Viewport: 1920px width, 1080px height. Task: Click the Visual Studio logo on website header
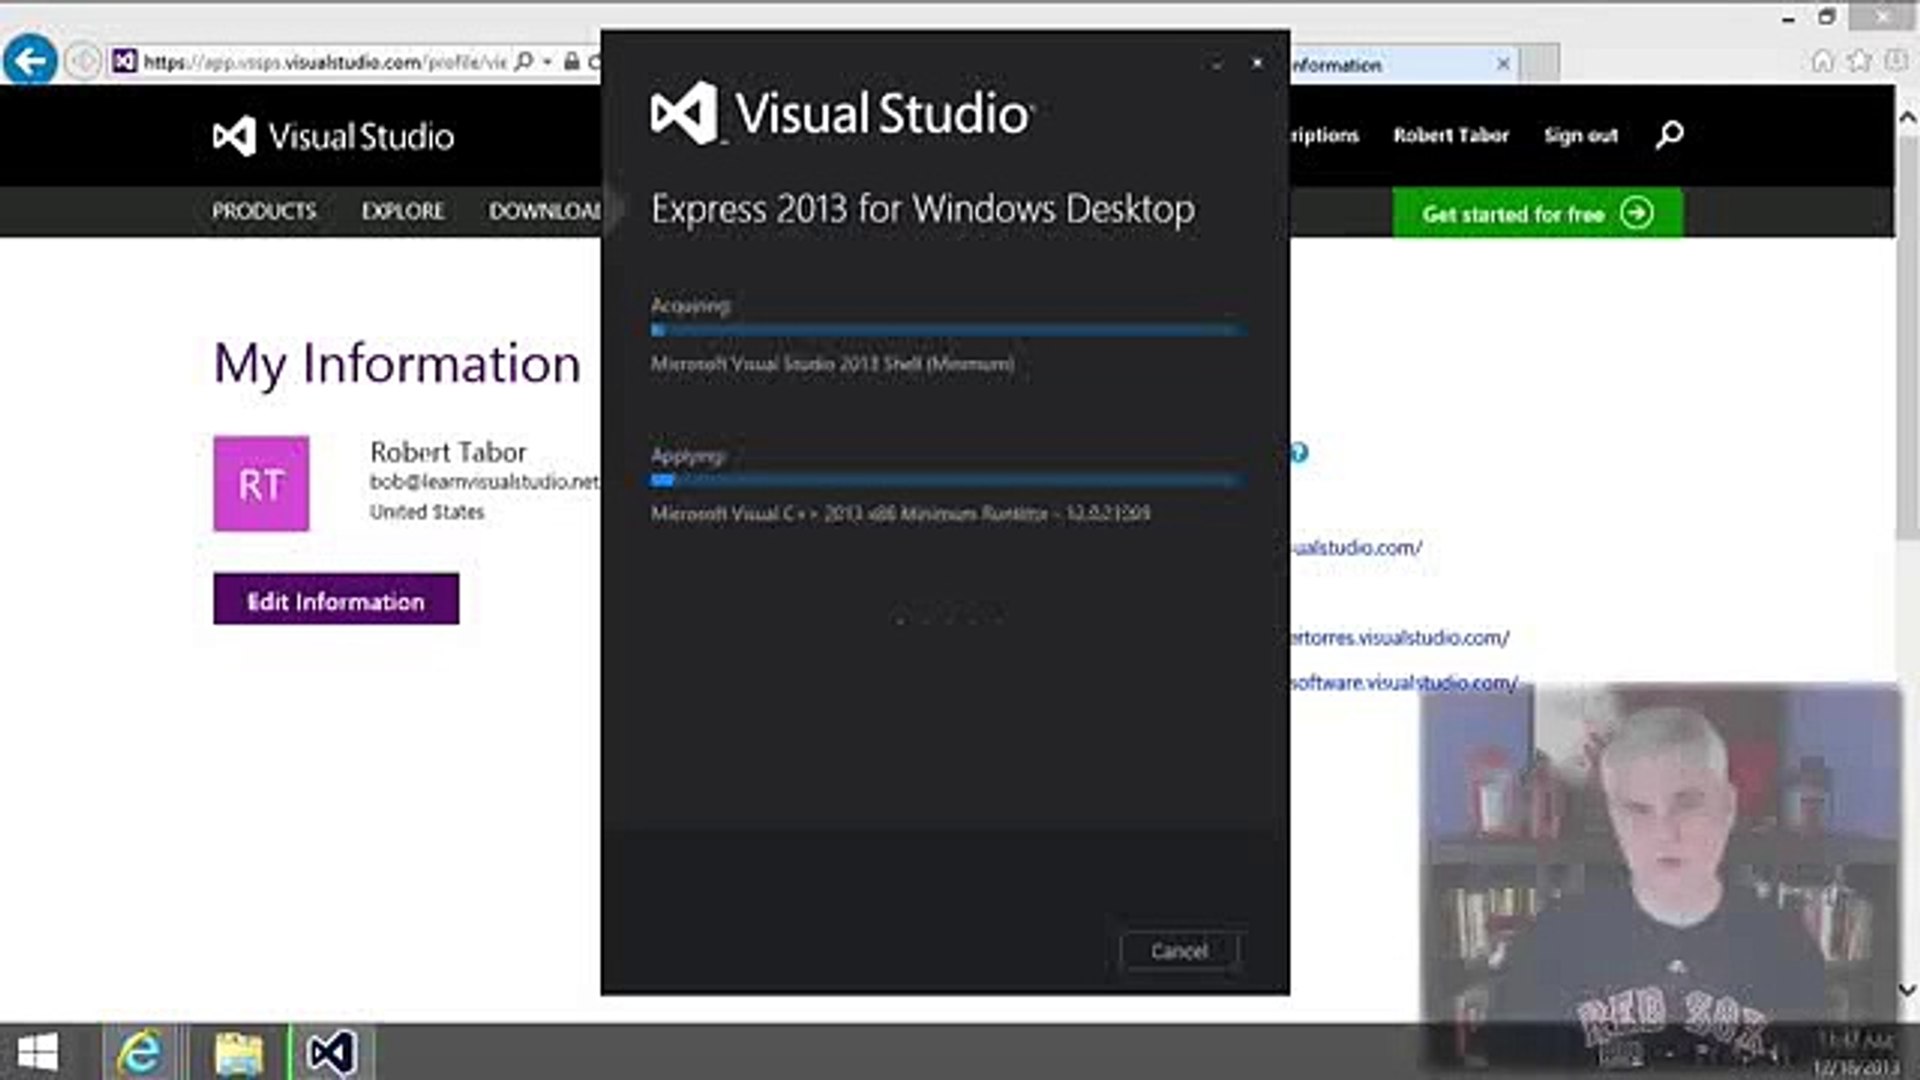[x=333, y=136]
